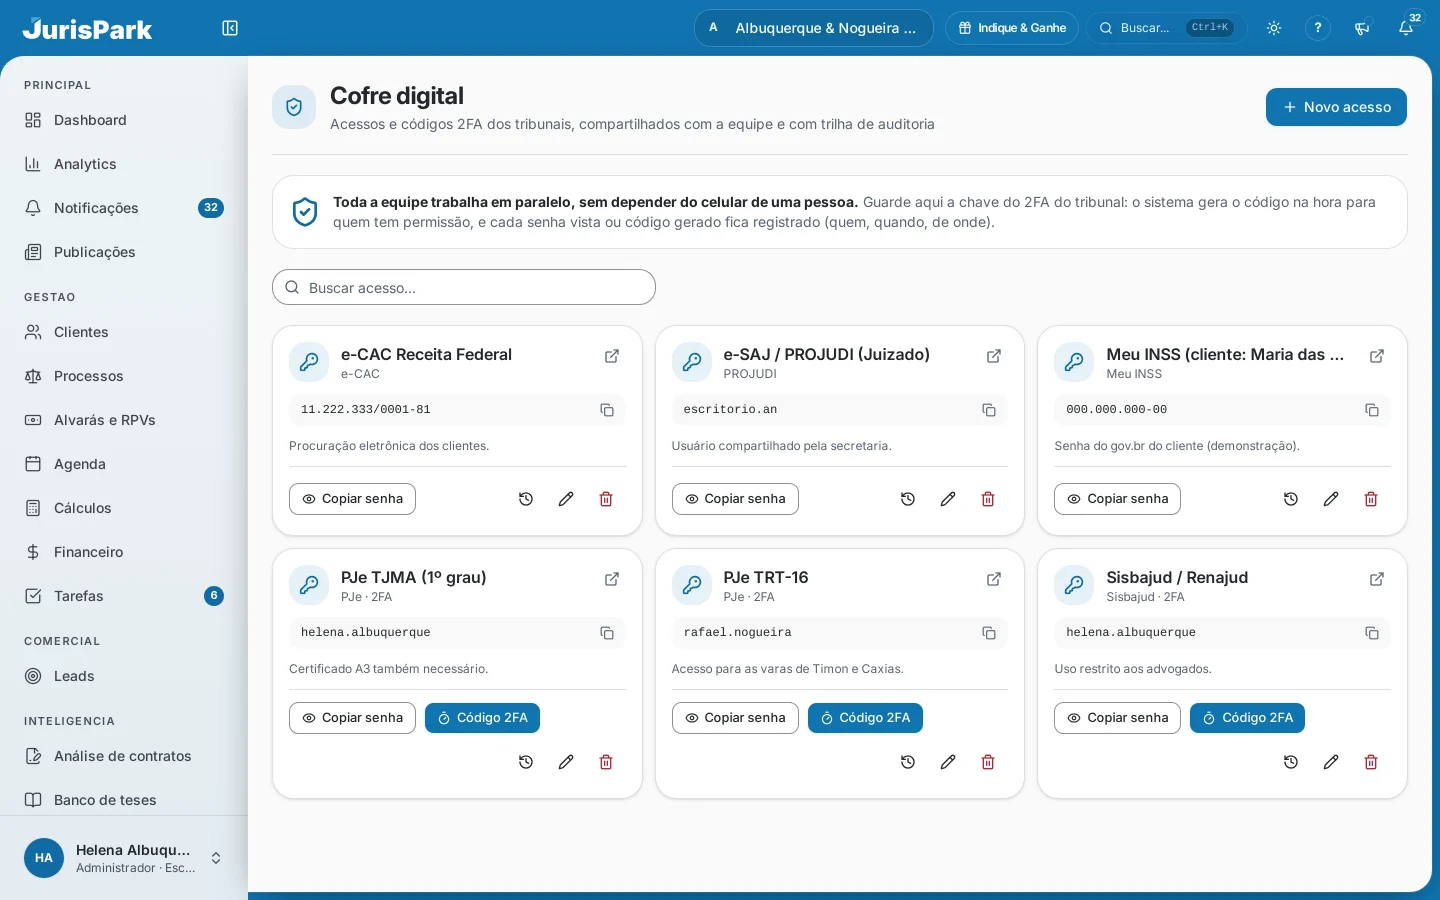Screen dimensions: 1440x900
Task: View history for PJe TRT-16 access
Action: coord(908,762)
